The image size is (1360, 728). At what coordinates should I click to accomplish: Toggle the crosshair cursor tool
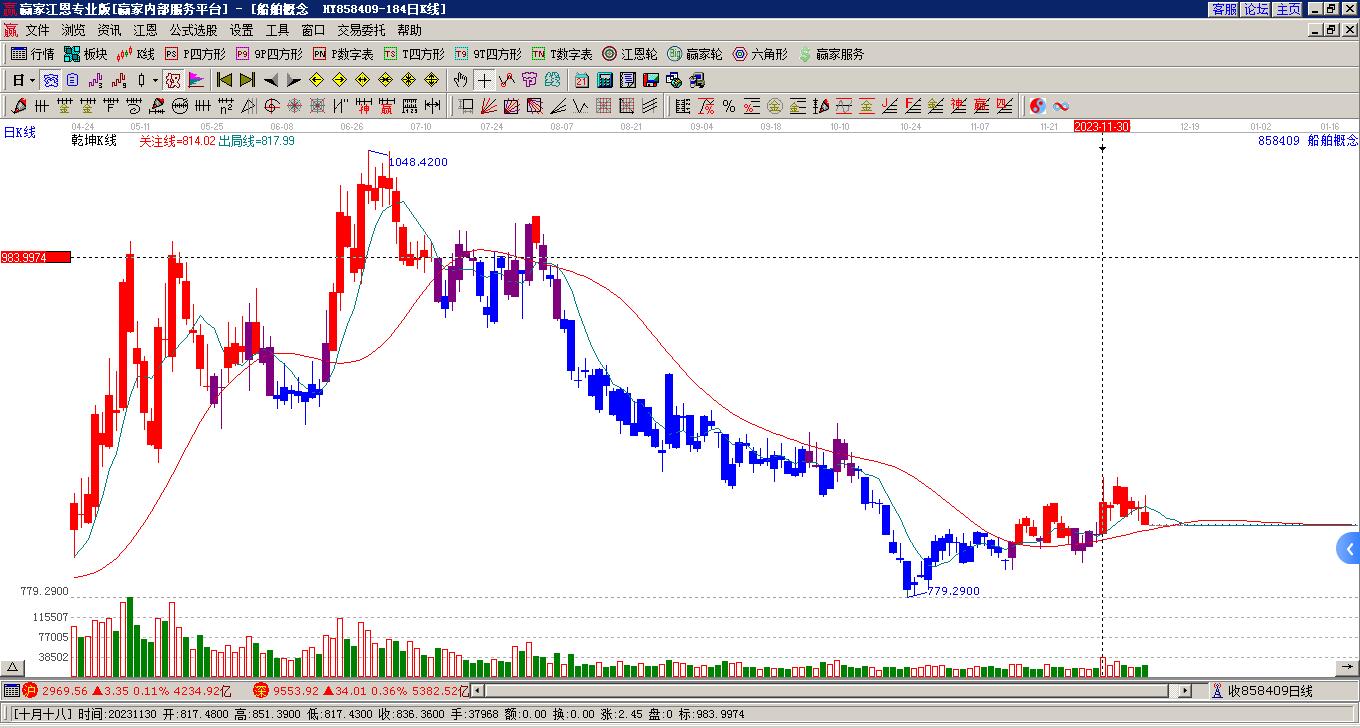[484, 80]
